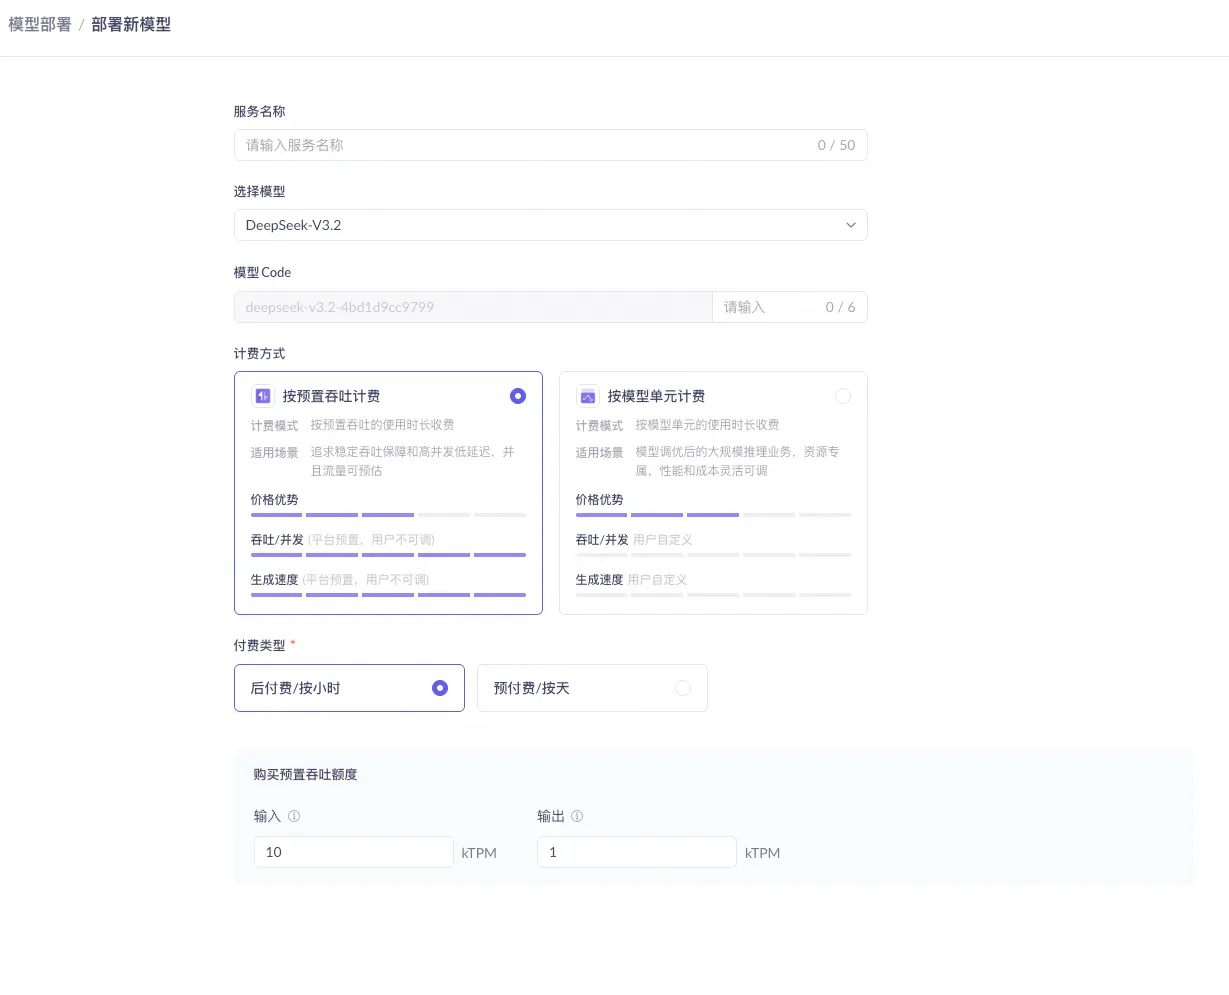
Task: Focus the 服务名称 input field
Action: (x=550, y=145)
